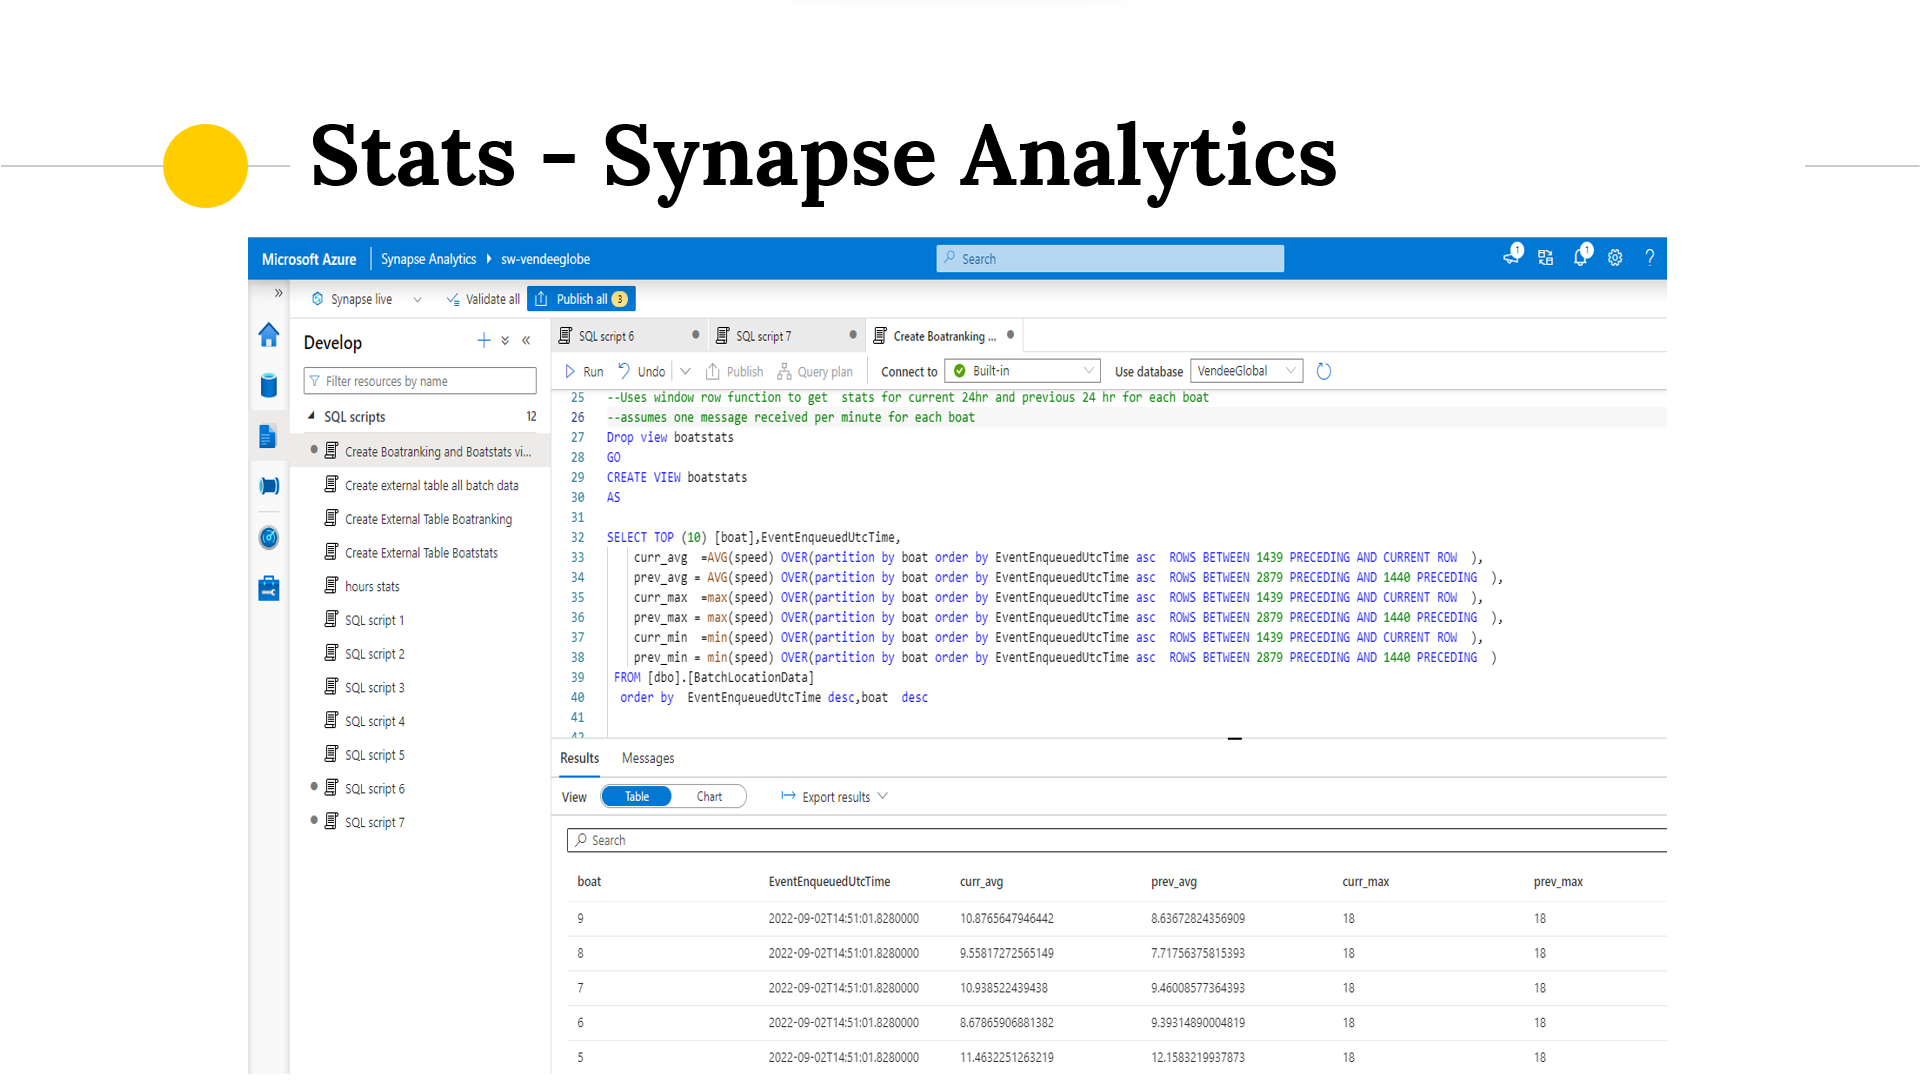Click Query plan
This screenshot has width=1920, height=1080.
[x=815, y=371]
